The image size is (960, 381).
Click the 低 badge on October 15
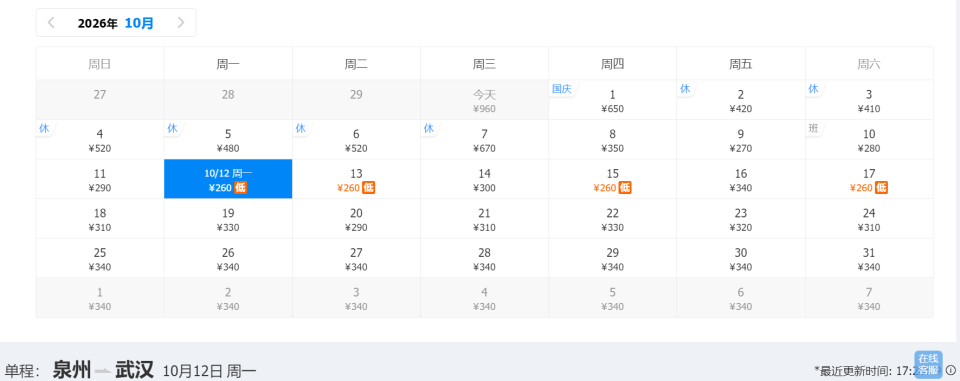click(x=624, y=188)
